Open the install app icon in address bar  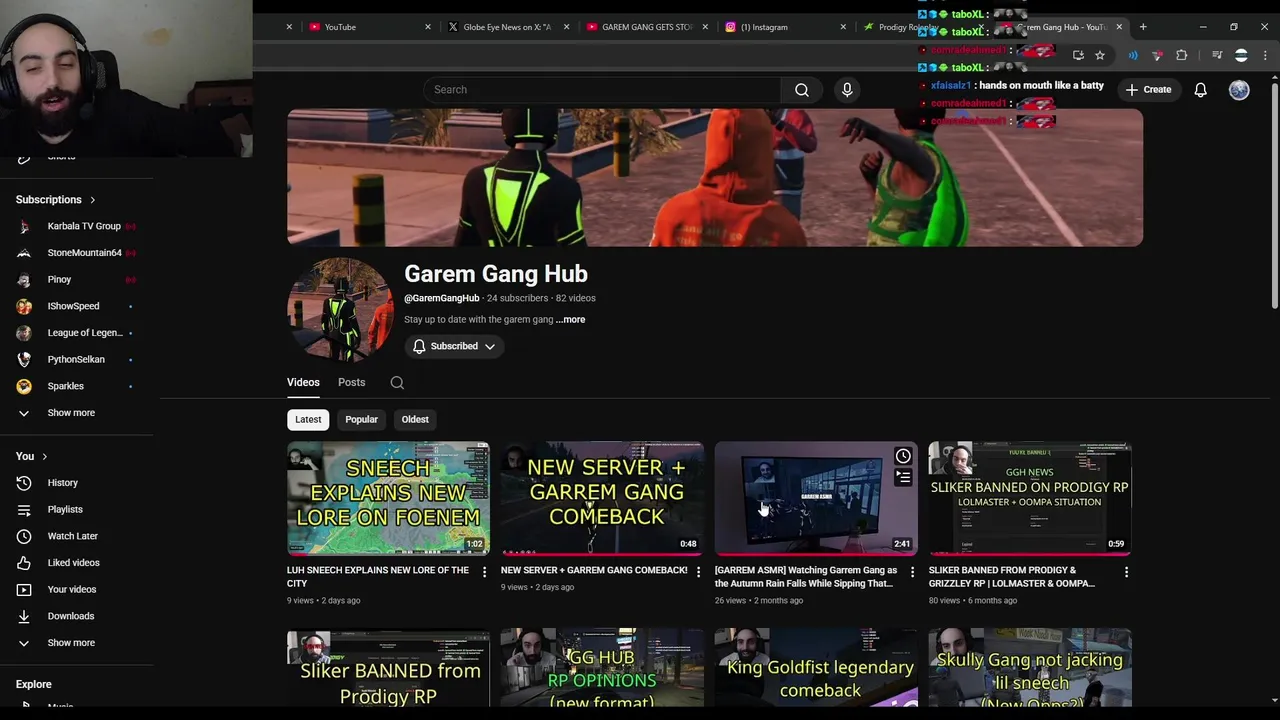1078,56
